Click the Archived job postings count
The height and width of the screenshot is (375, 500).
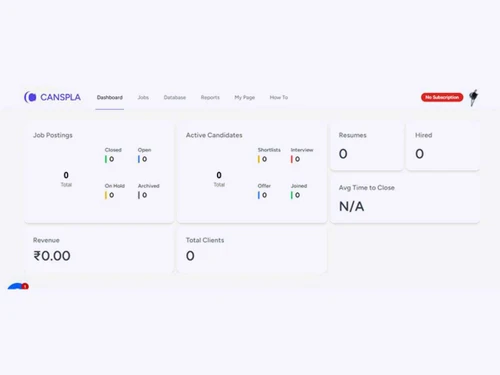[144, 195]
